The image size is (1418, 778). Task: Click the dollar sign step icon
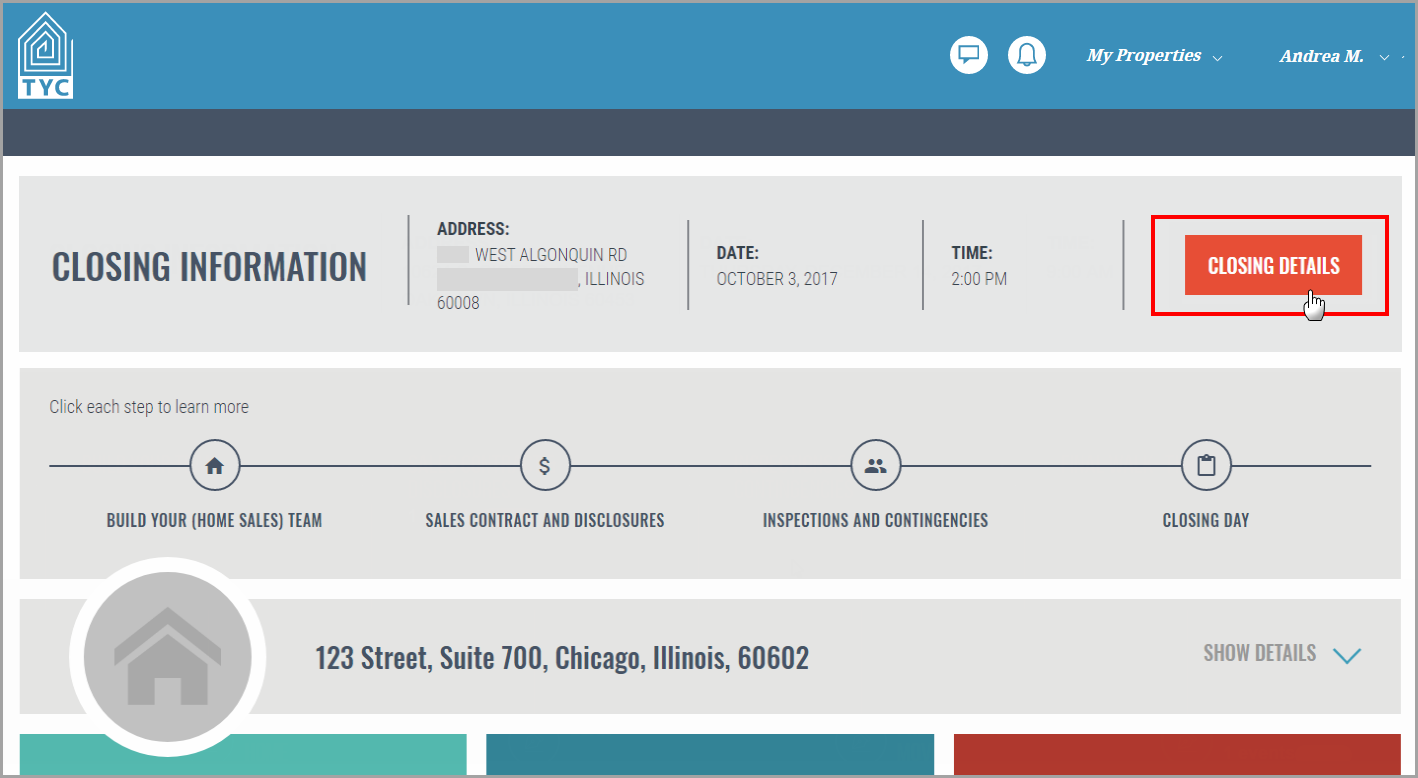pyautogui.click(x=545, y=464)
